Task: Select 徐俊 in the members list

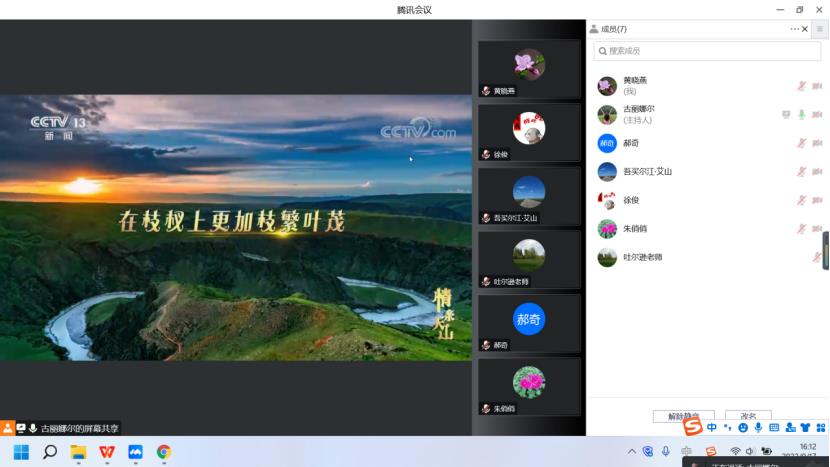Action: point(630,200)
